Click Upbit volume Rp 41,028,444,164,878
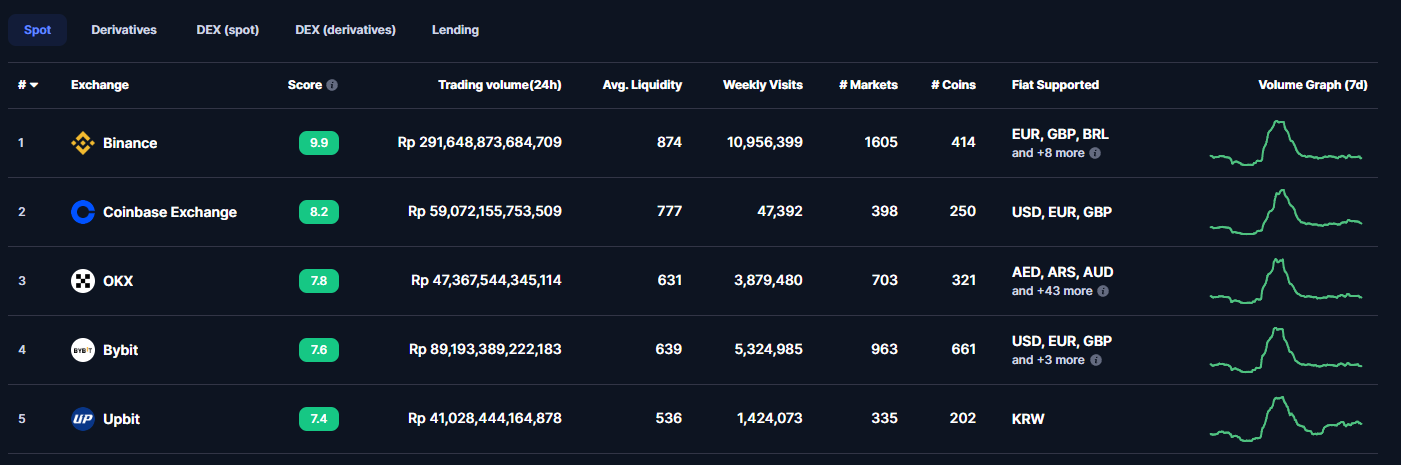This screenshot has width=1401, height=465. (485, 419)
